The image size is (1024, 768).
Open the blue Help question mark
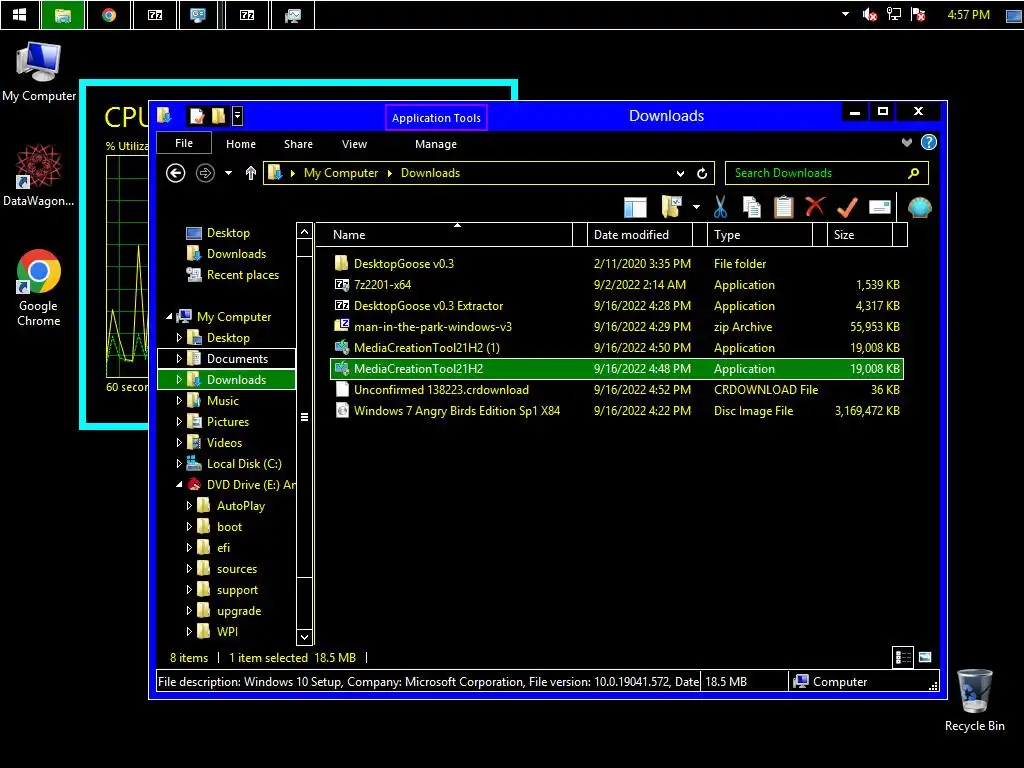pos(929,142)
